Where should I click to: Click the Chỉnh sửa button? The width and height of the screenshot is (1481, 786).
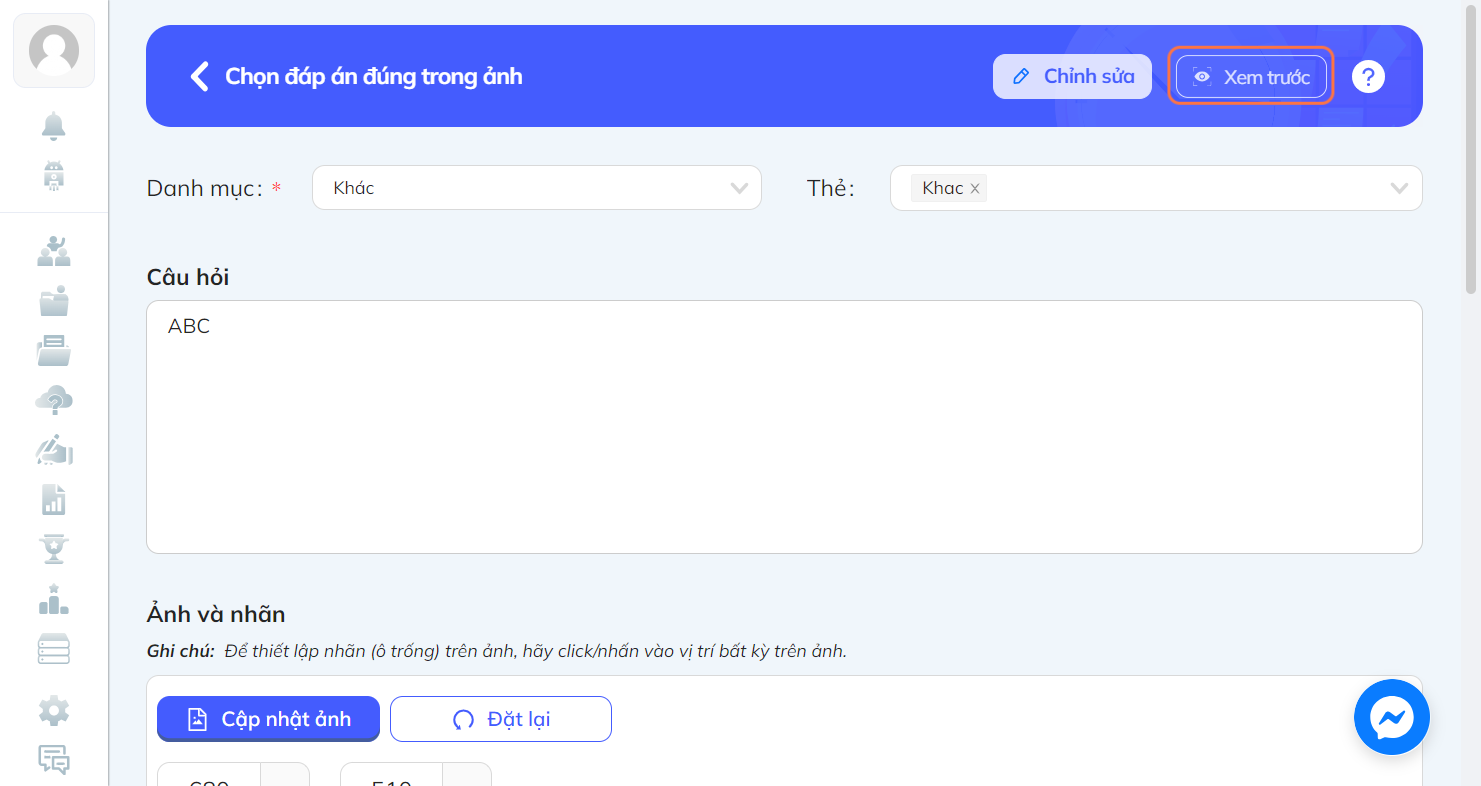(x=1072, y=76)
